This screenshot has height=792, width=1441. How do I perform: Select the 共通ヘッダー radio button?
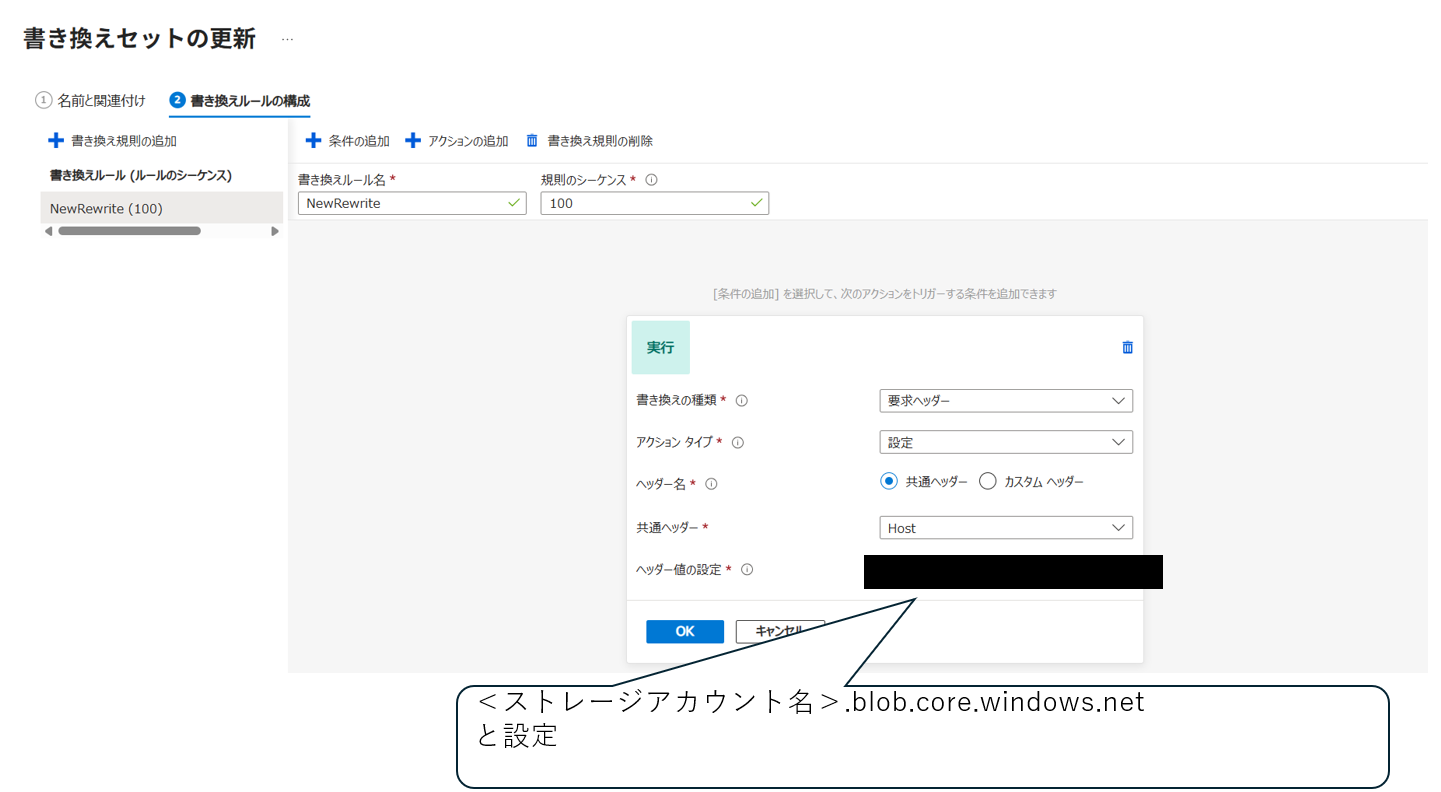[x=889, y=481]
